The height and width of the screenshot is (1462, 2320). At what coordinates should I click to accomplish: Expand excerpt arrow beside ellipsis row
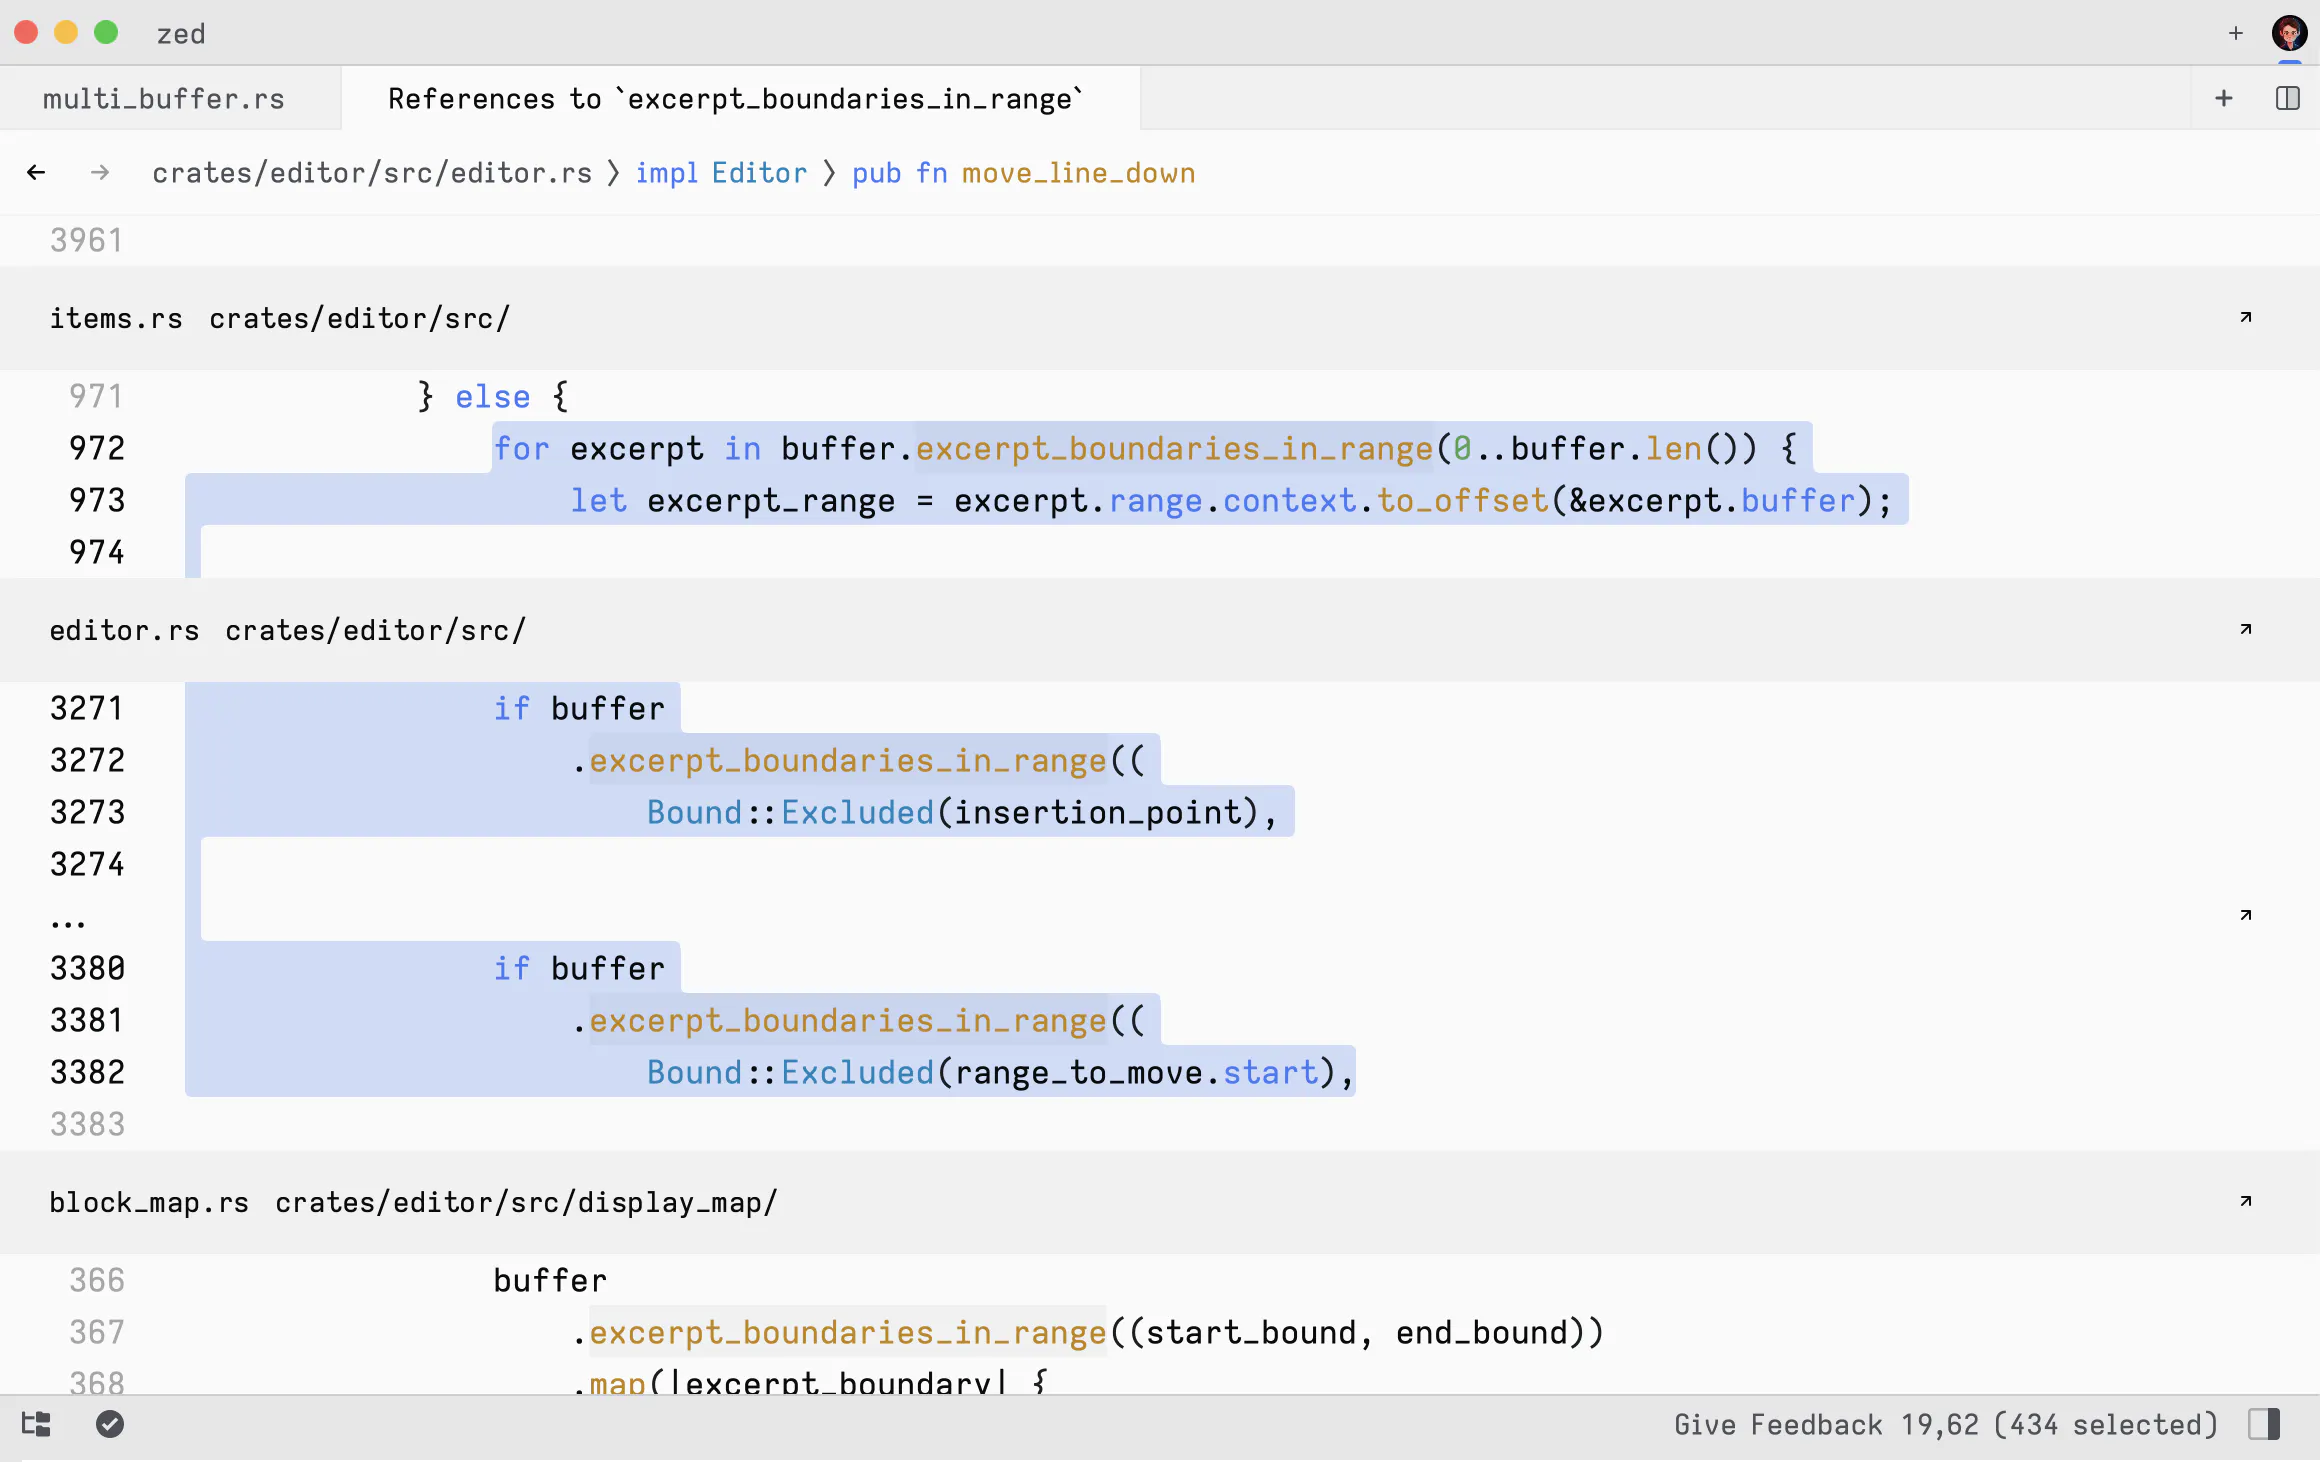[2245, 915]
